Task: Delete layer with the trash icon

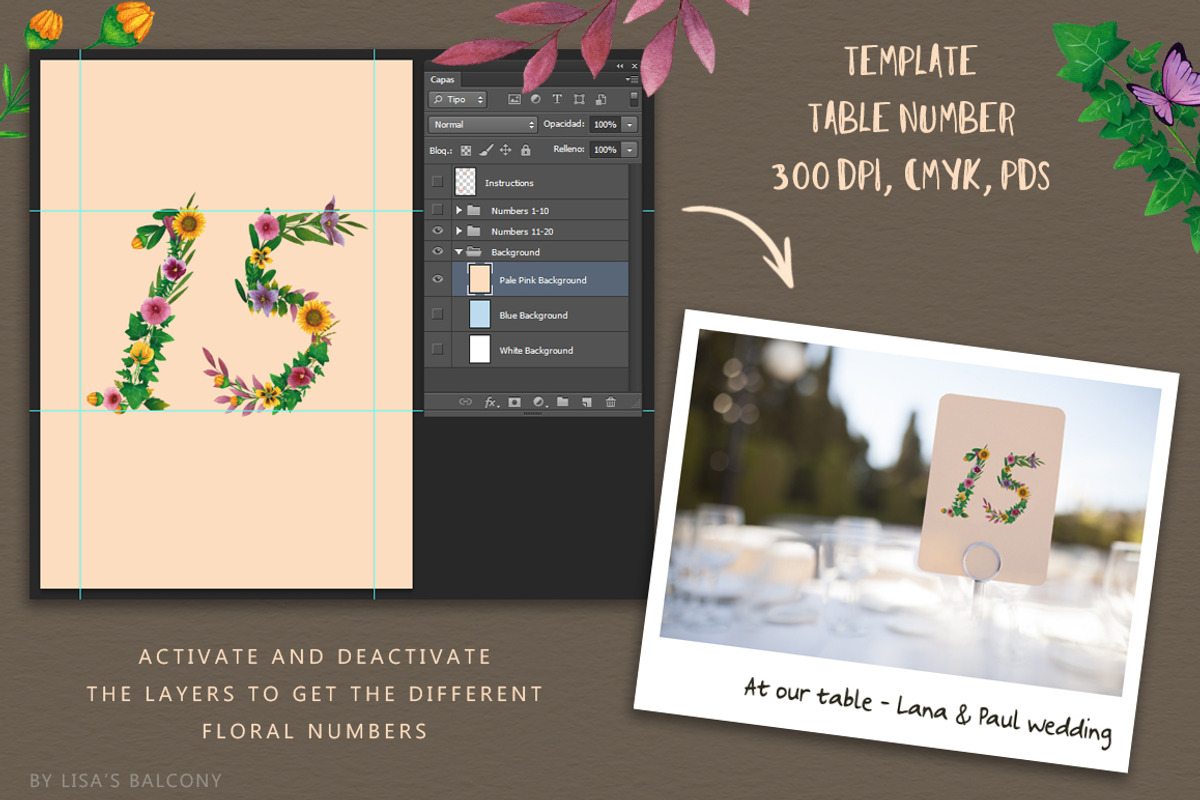Action: [610, 402]
